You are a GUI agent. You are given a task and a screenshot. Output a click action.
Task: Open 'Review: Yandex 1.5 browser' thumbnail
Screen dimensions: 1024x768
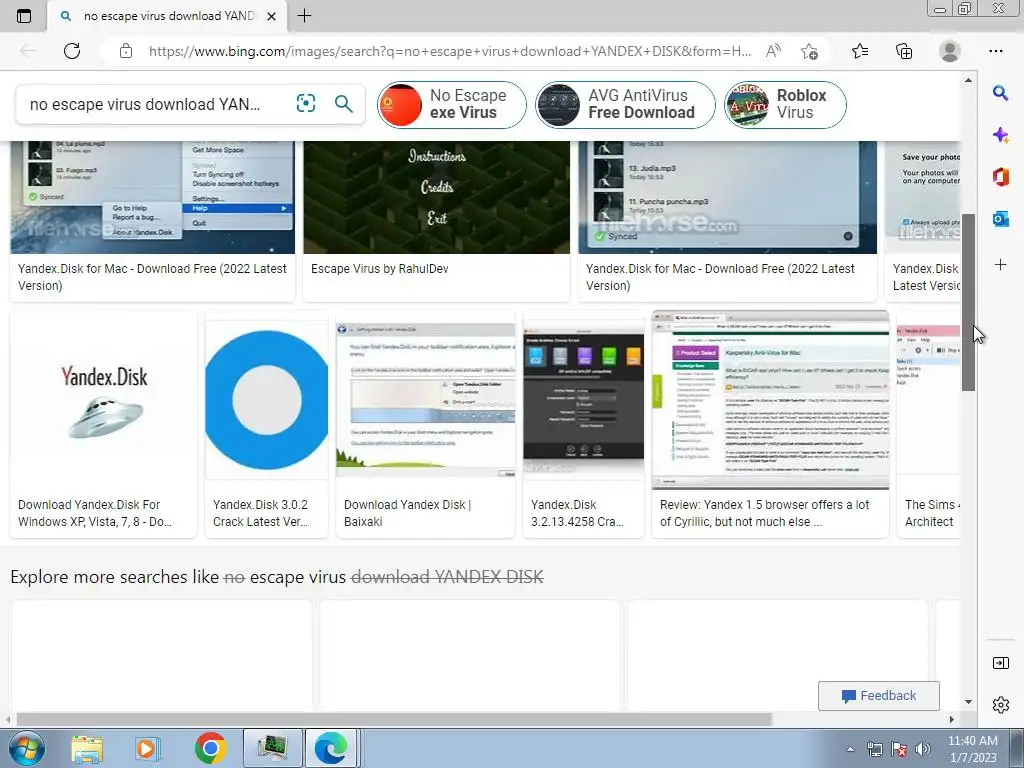771,400
